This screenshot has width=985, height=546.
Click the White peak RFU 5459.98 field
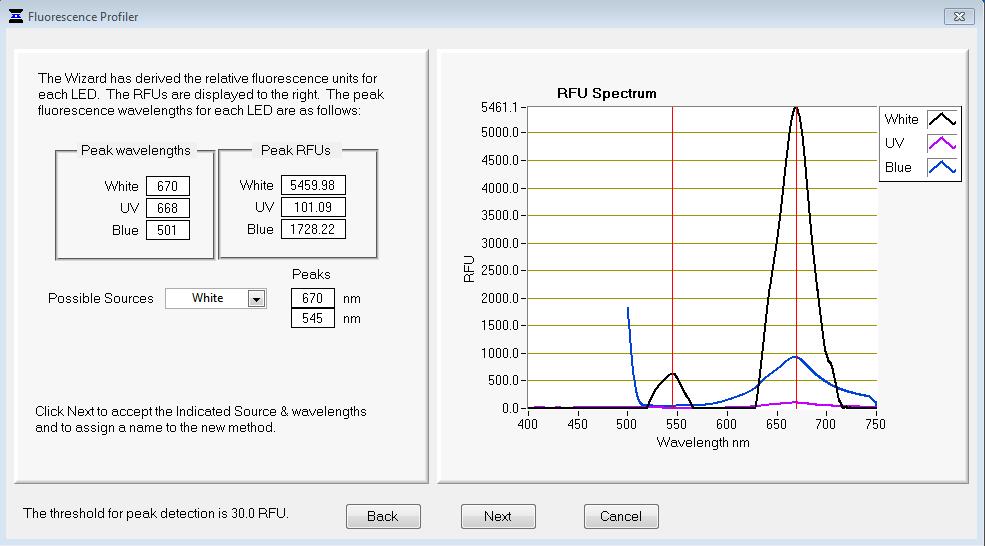313,185
